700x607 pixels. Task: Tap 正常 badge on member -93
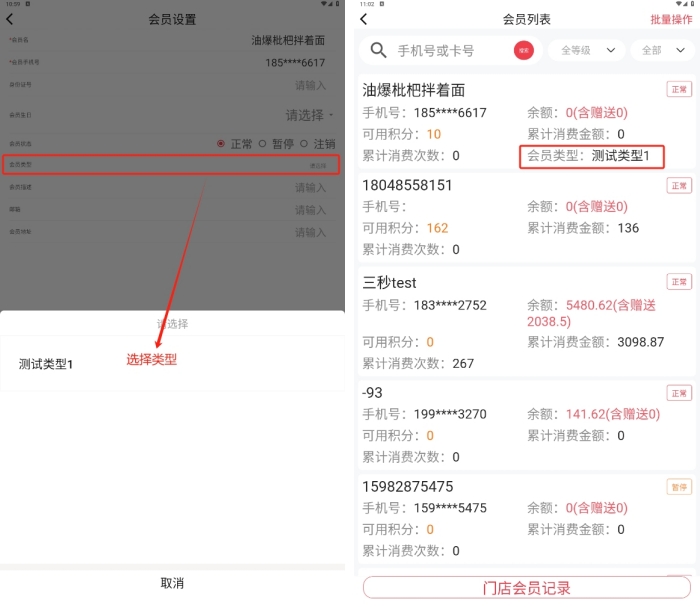click(x=680, y=393)
